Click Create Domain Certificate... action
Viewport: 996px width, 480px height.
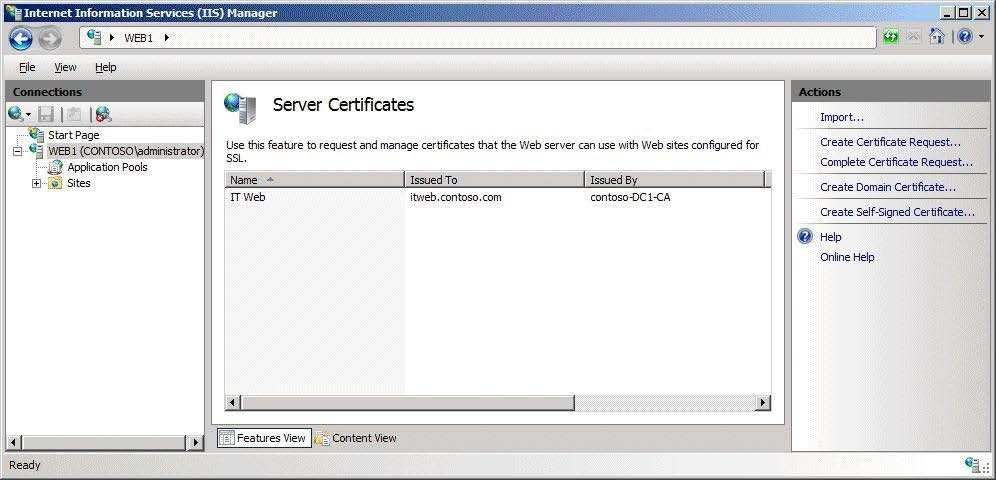click(x=887, y=187)
